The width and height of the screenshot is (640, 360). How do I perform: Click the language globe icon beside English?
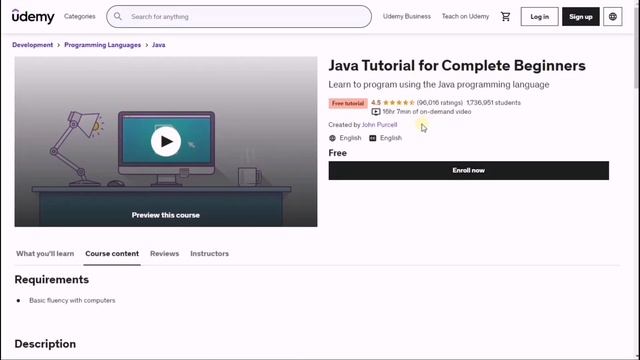tap(332, 138)
